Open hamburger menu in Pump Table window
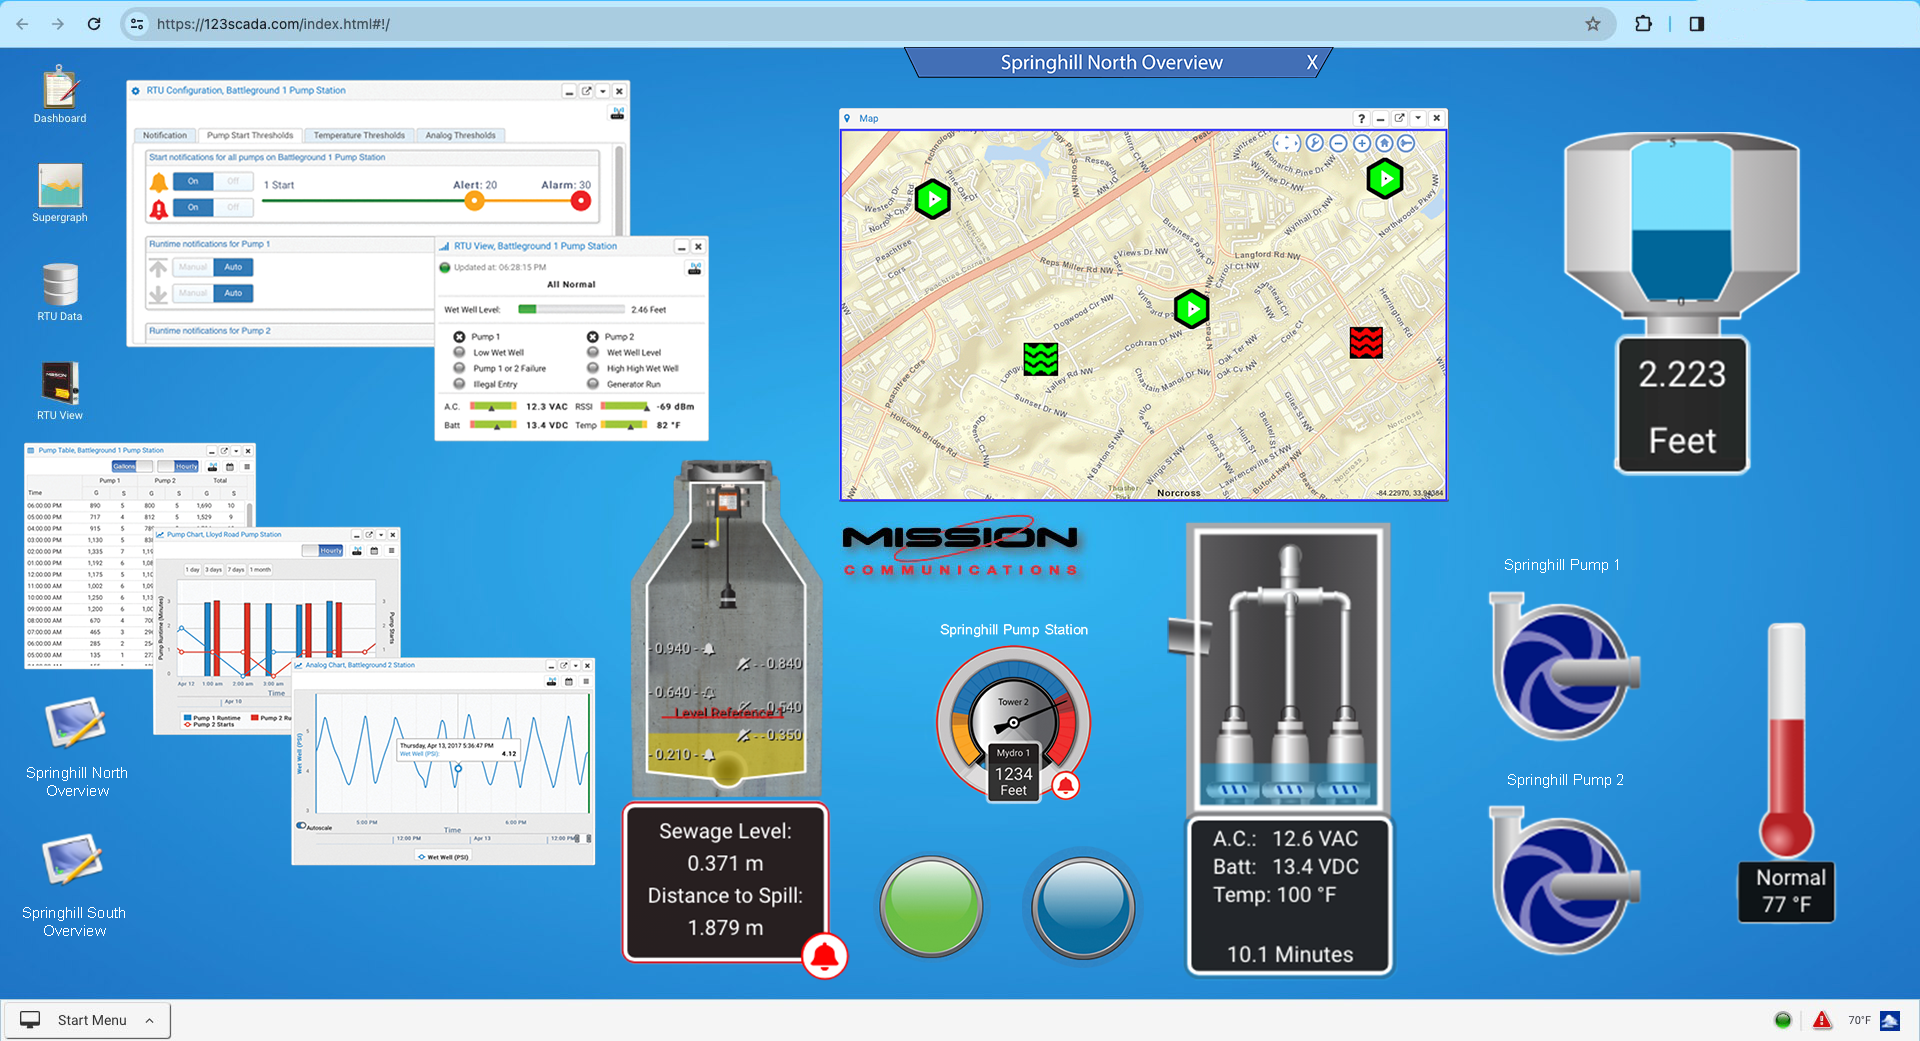This screenshot has height=1041, width=1920. click(247, 467)
